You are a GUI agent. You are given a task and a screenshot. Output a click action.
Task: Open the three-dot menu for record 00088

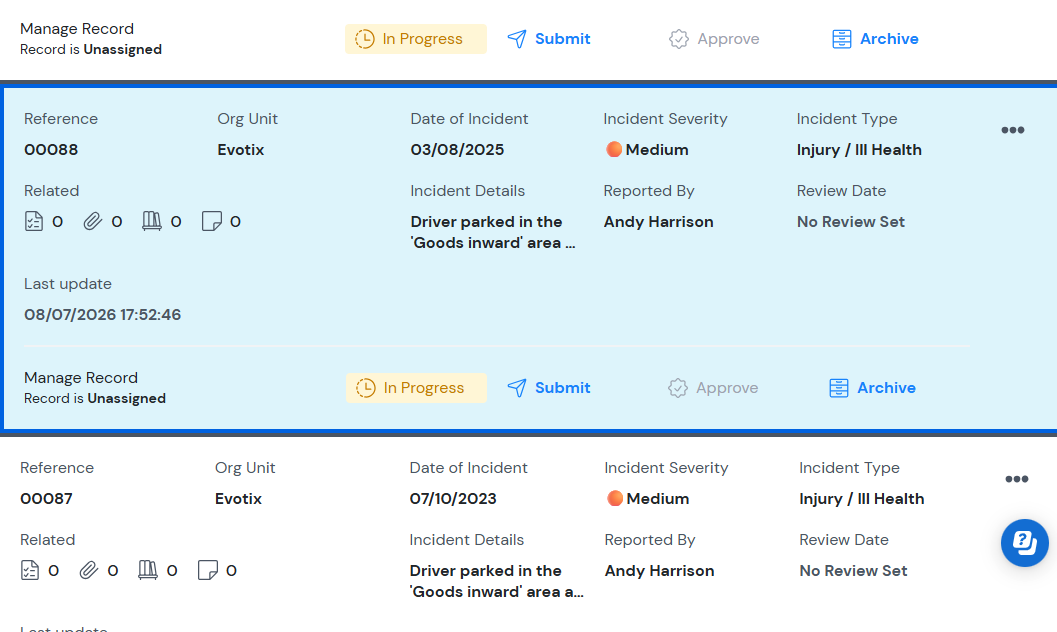[1013, 130]
